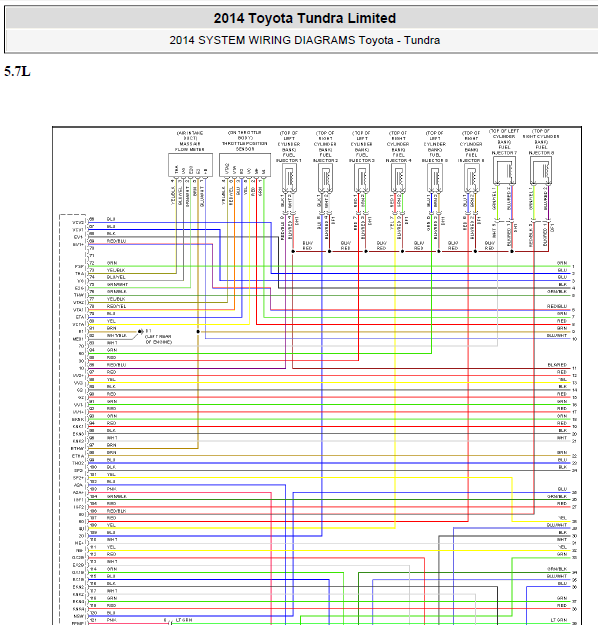Click the Fuel Injector 4 coil symbol
Screen dimensions: 598x625
[x=399, y=178]
